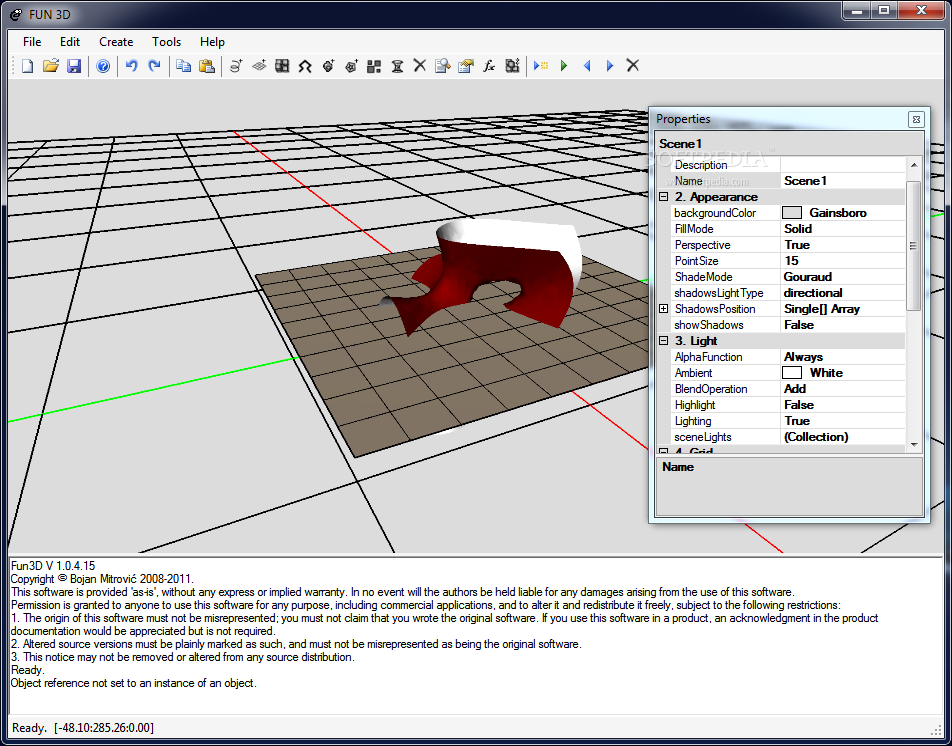Viewport: 952px width, 746px height.
Task: Save the scene with the floppy disk icon
Action: click(74, 66)
